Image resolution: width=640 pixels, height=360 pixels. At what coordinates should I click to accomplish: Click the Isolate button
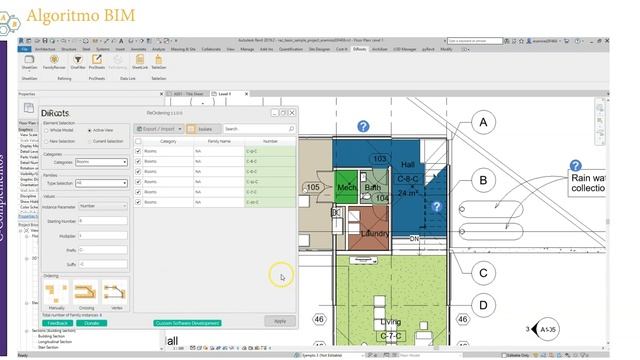(204, 129)
